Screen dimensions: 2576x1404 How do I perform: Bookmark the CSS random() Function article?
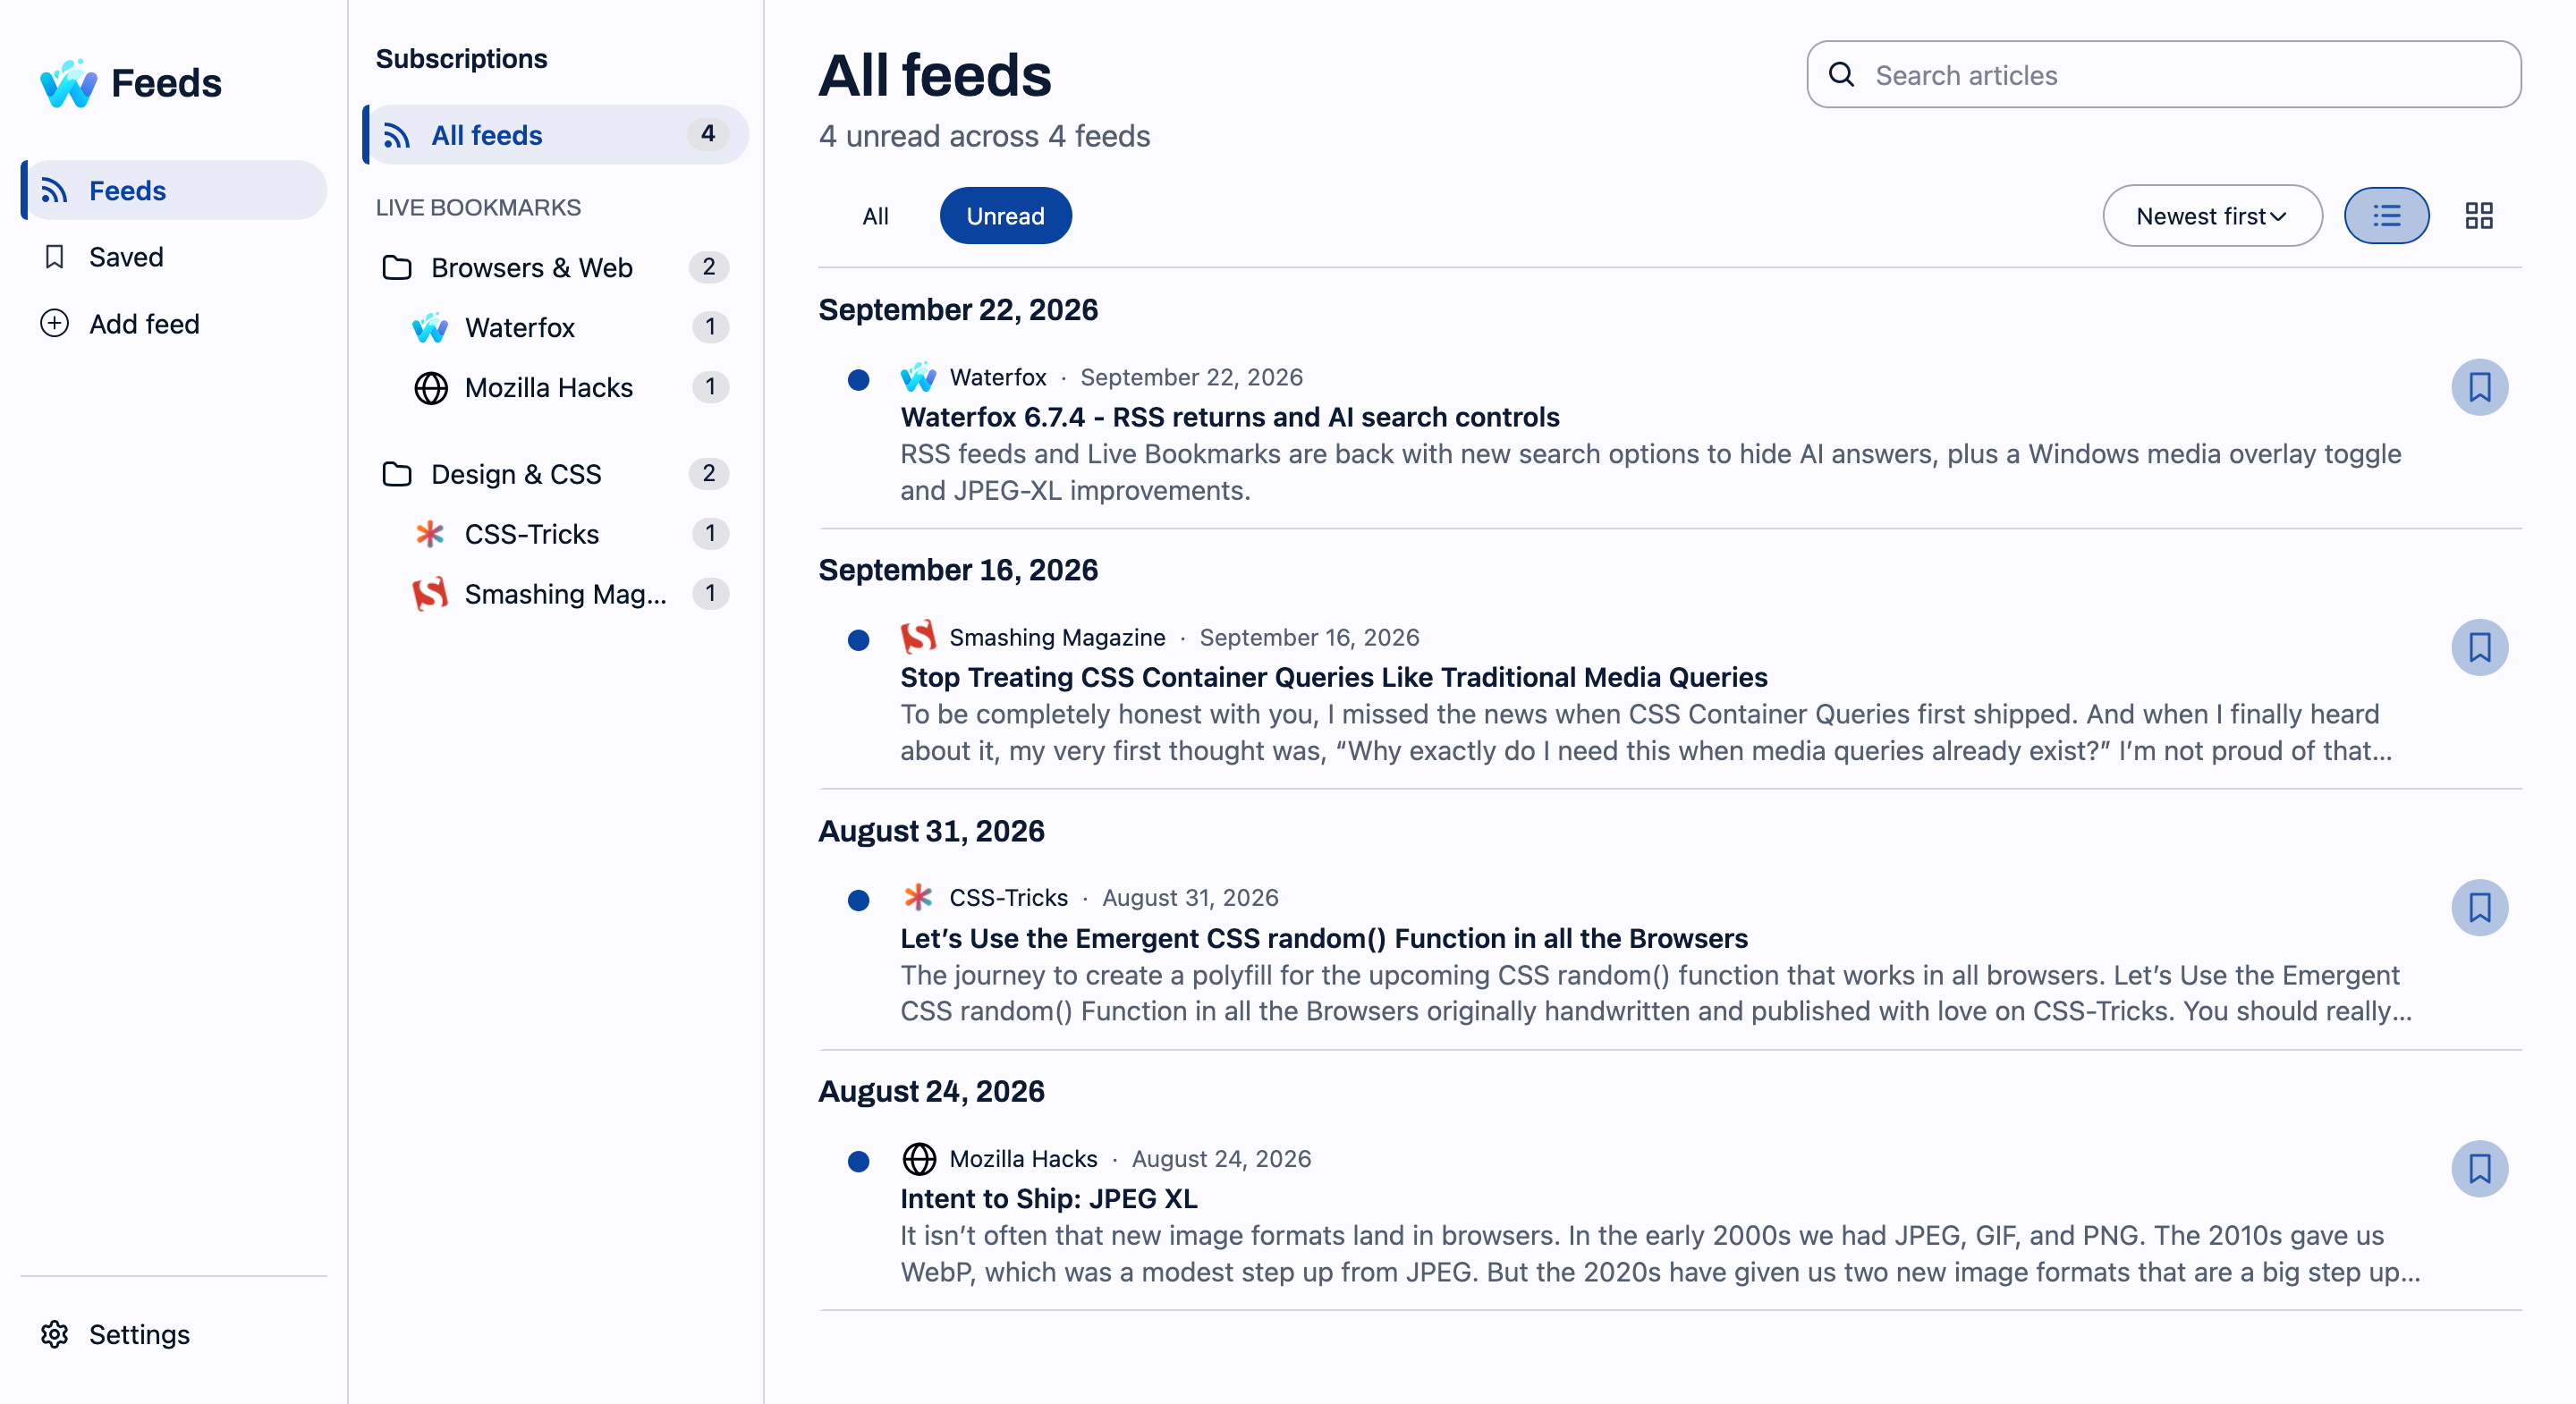coord(2480,908)
